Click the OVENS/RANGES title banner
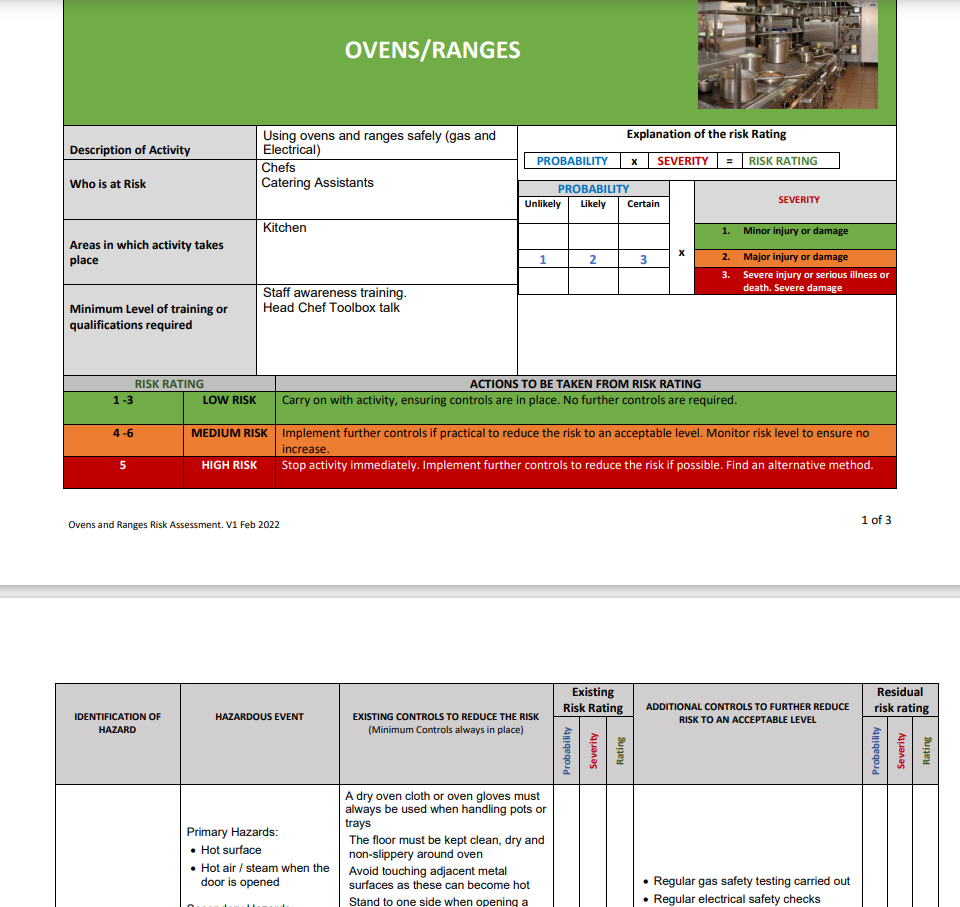 434,49
